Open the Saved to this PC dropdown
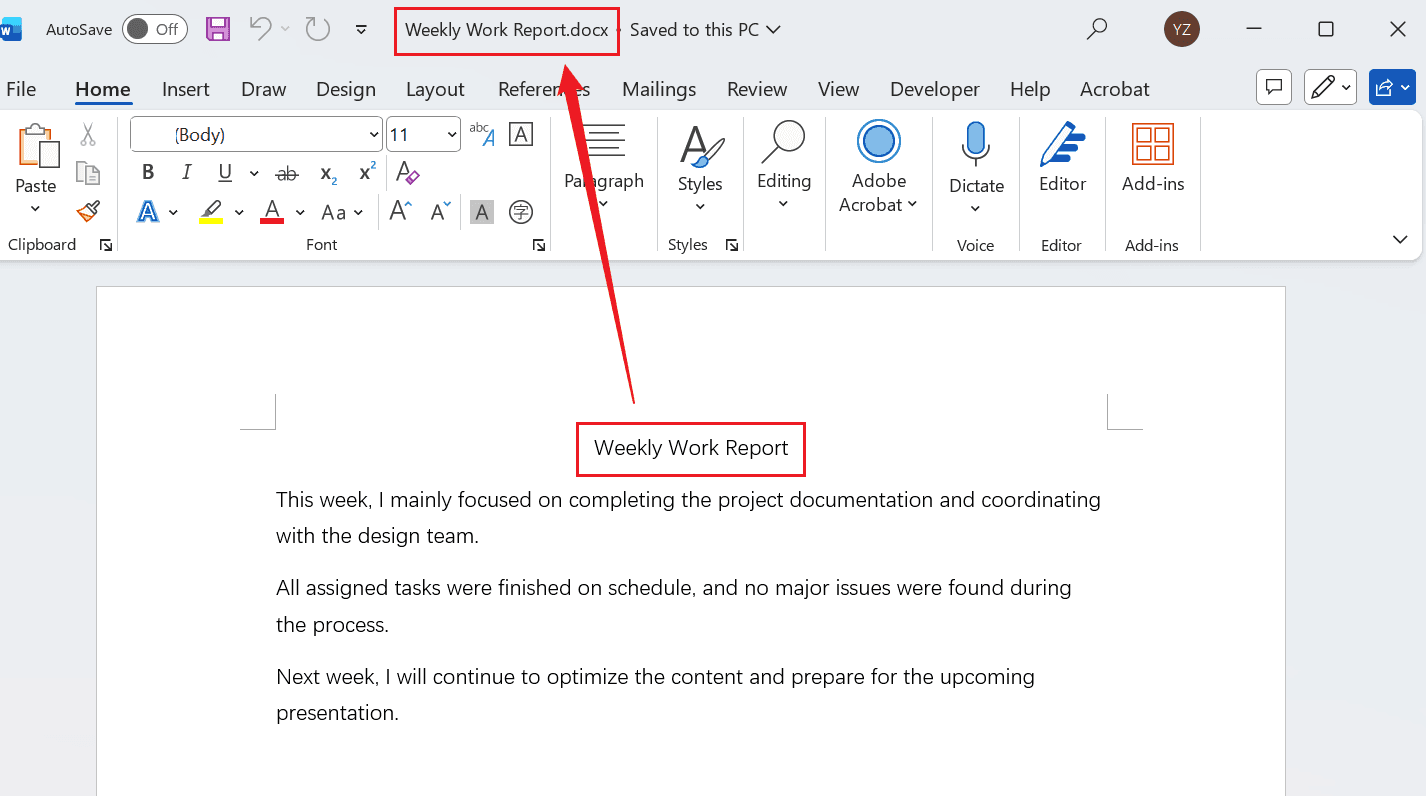This screenshot has width=1426, height=796. [x=705, y=29]
